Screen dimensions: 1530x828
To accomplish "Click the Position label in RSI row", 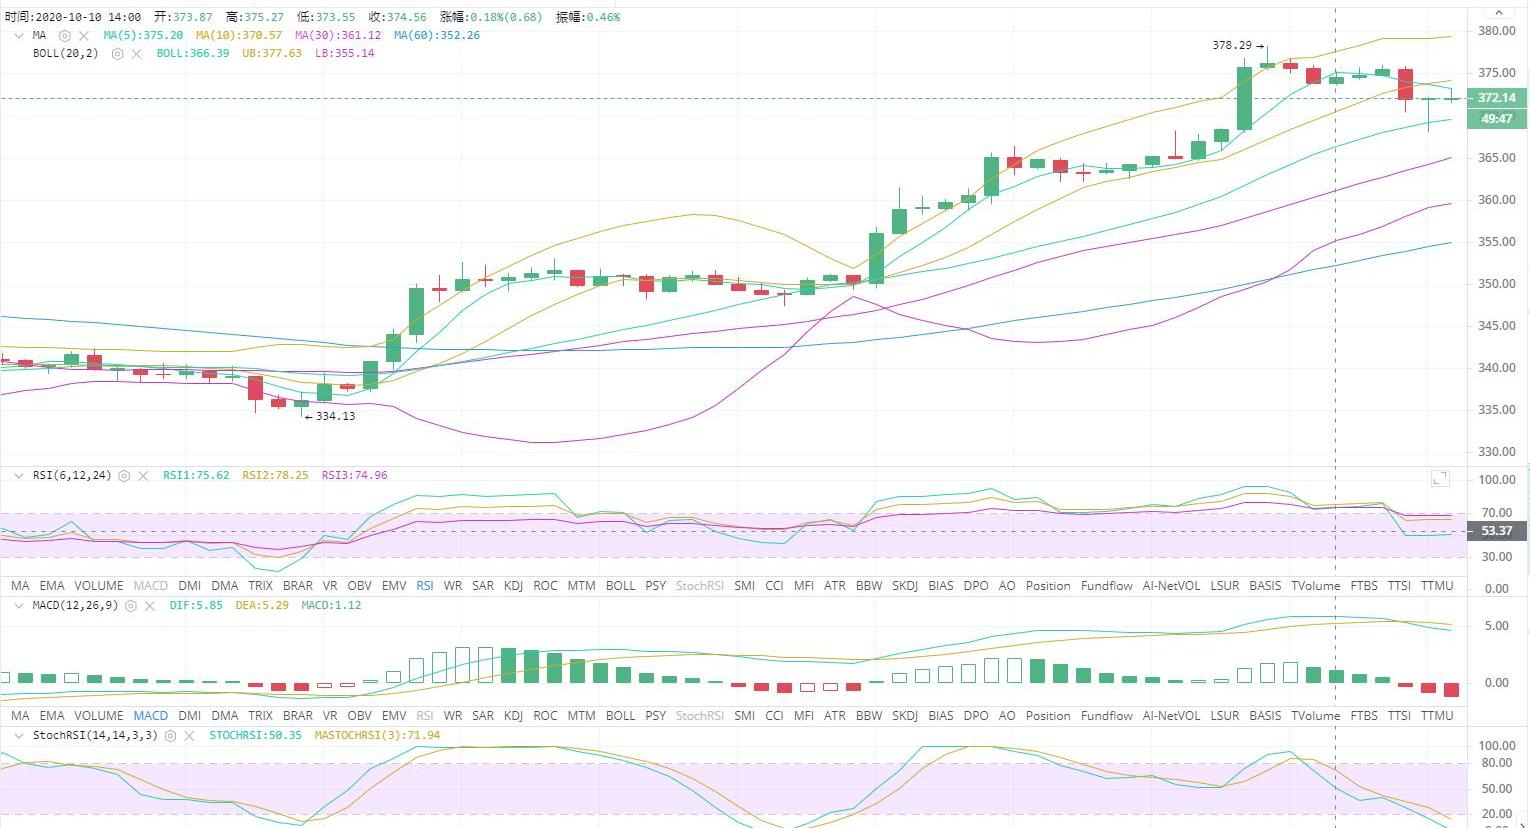I will pos(1047,586).
